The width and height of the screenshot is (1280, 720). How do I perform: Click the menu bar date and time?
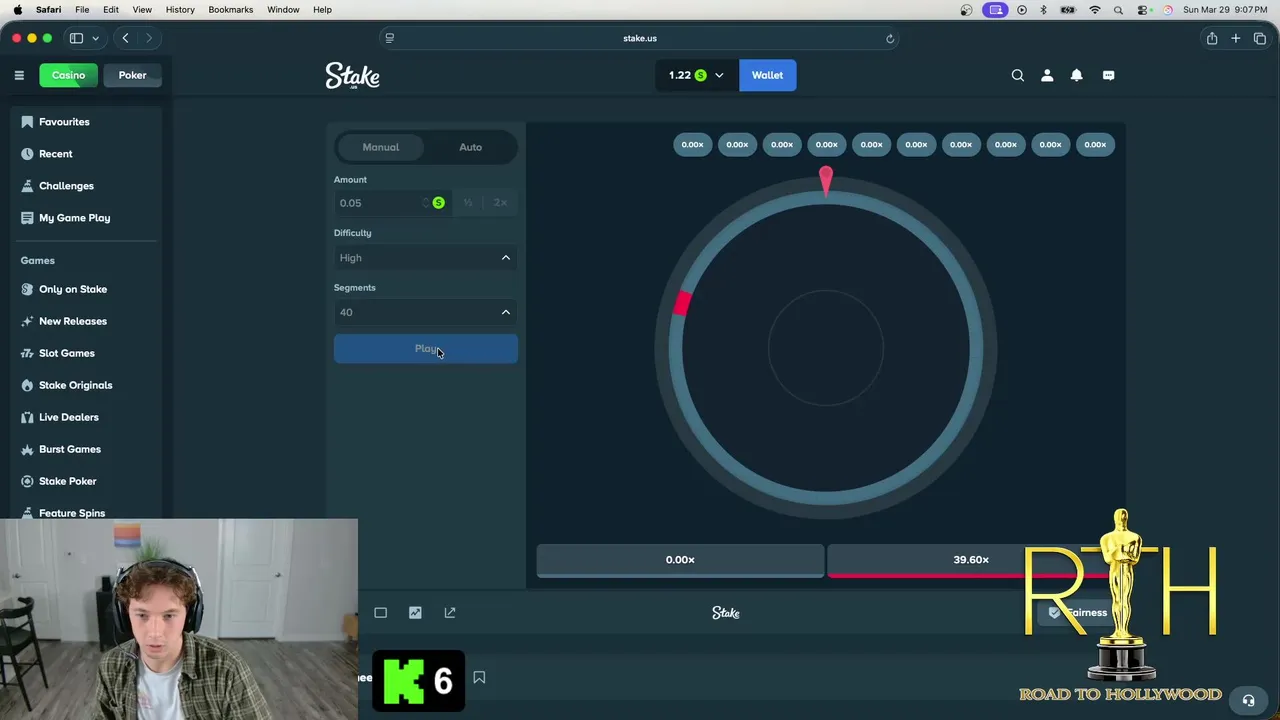point(1225,10)
